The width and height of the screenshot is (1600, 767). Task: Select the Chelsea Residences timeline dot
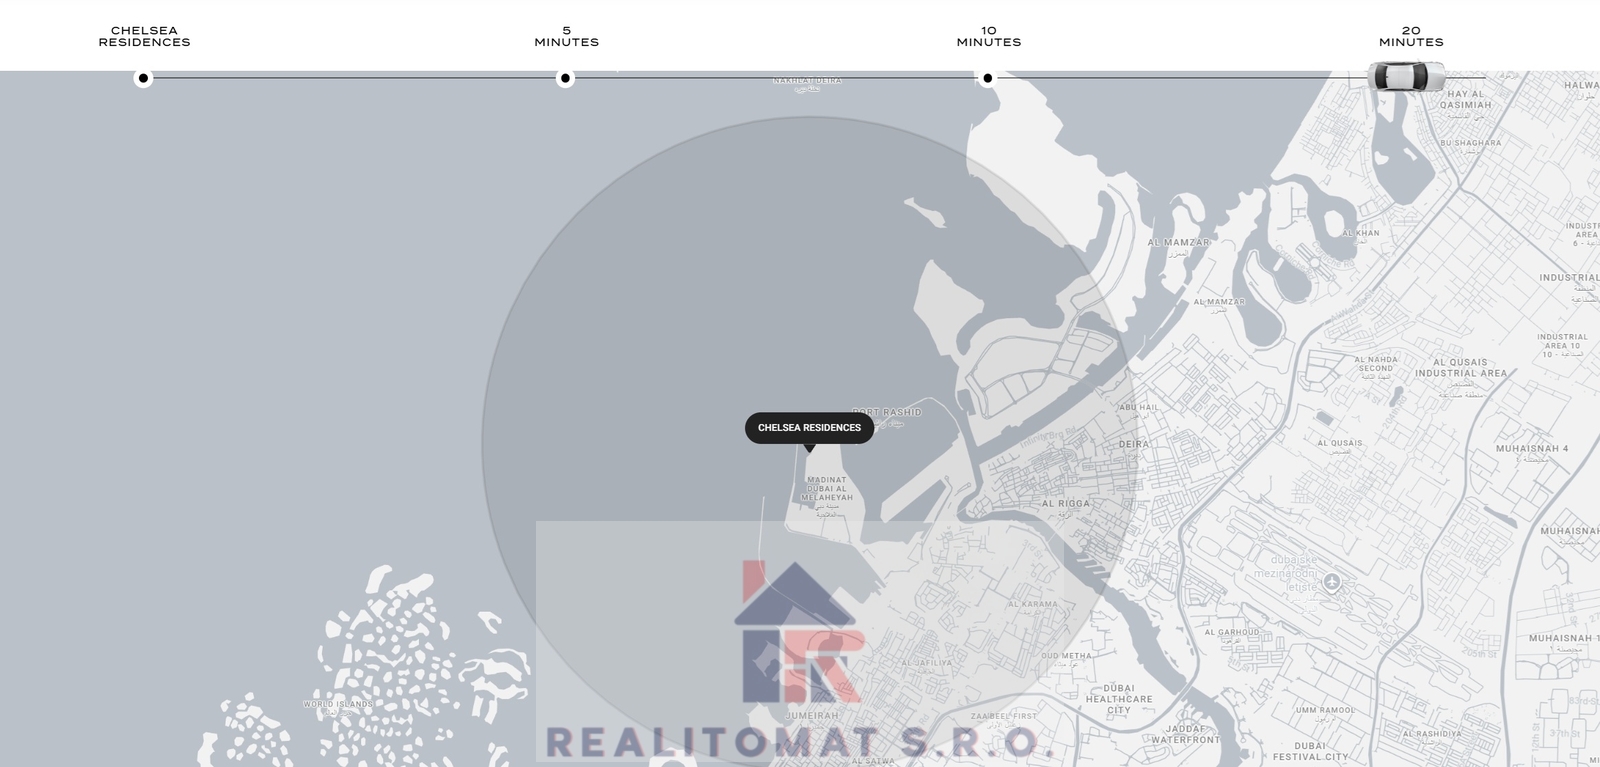[143, 78]
